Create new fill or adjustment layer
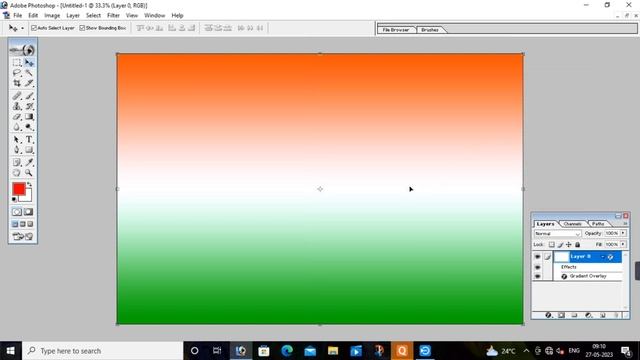This screenshot has width=640, height=360. pos(588,316)
